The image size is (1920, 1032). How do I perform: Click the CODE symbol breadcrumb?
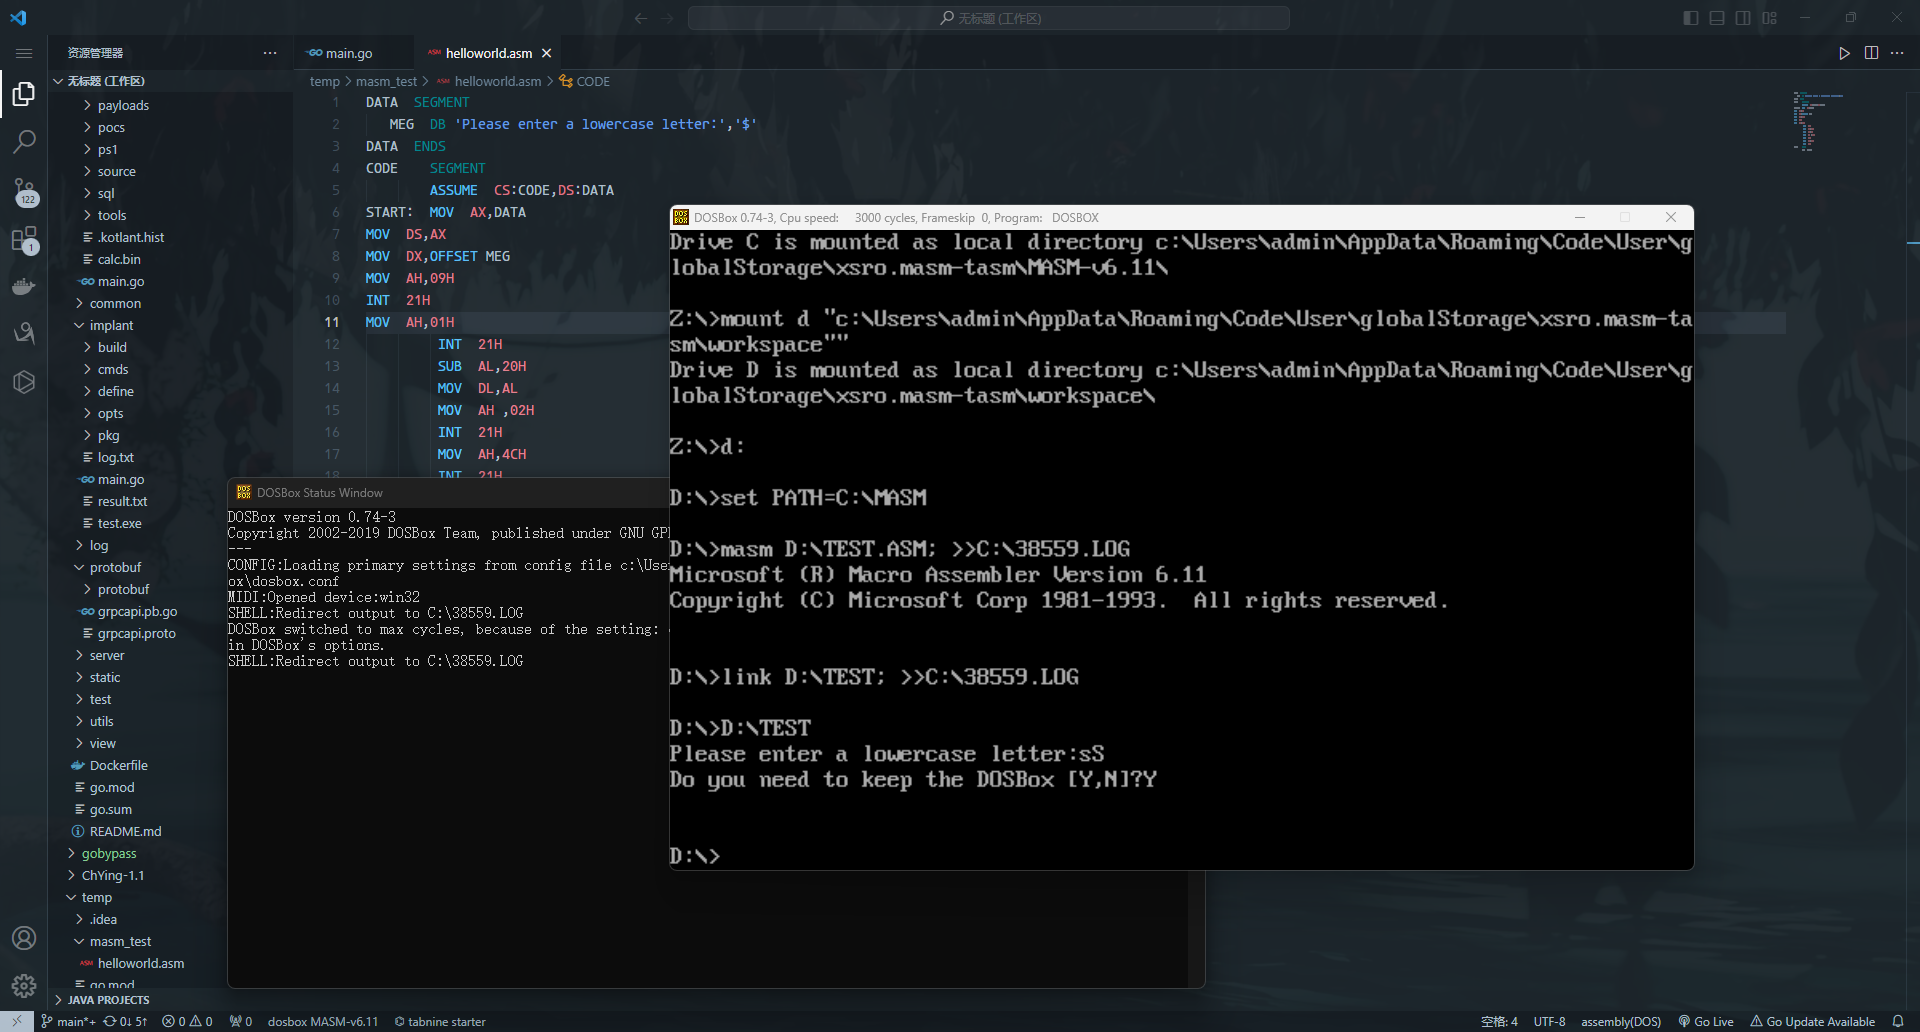585,81
